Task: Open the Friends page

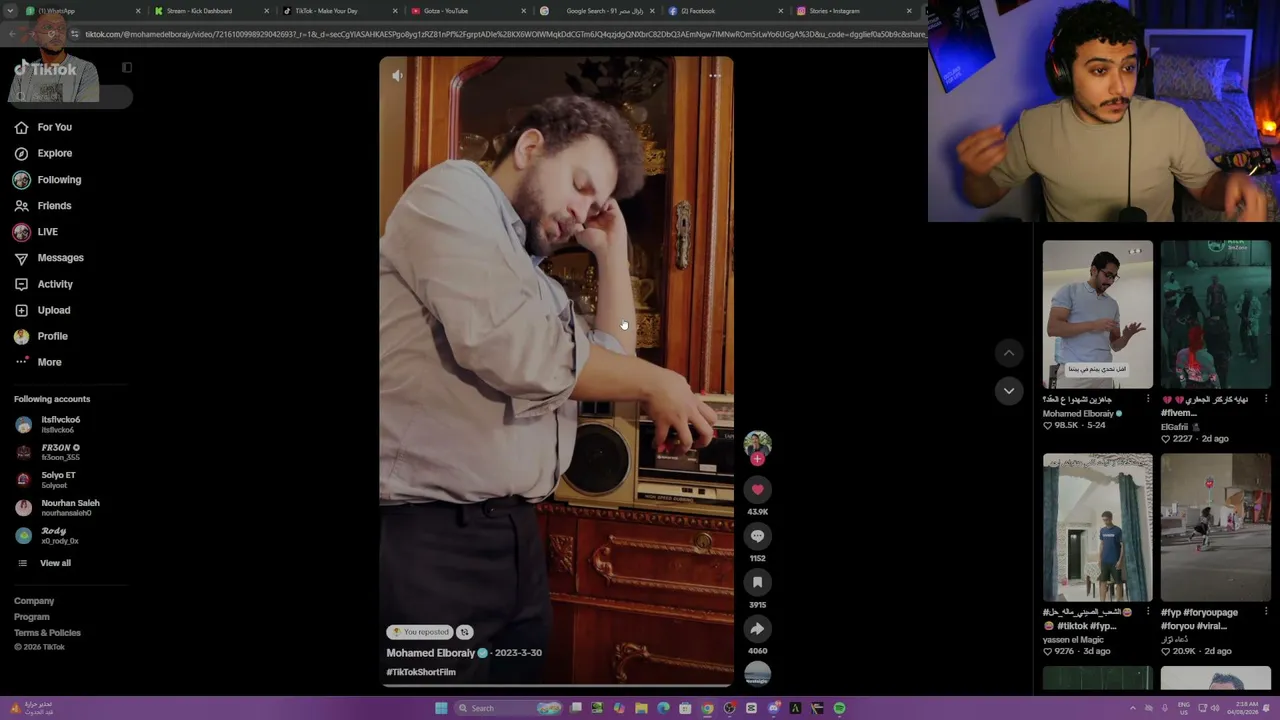Action: pyautogui.click(x=43, y=206)
